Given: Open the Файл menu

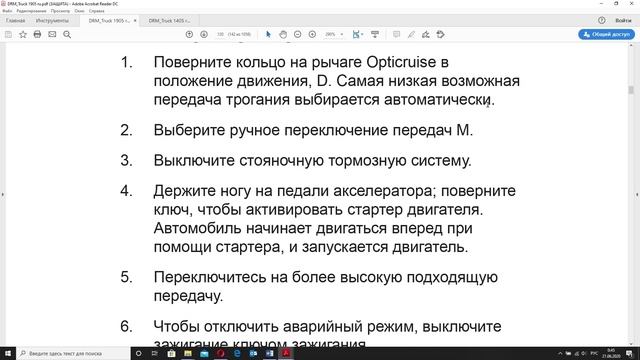Looking at the screenshot, I should tap(7, 11).
